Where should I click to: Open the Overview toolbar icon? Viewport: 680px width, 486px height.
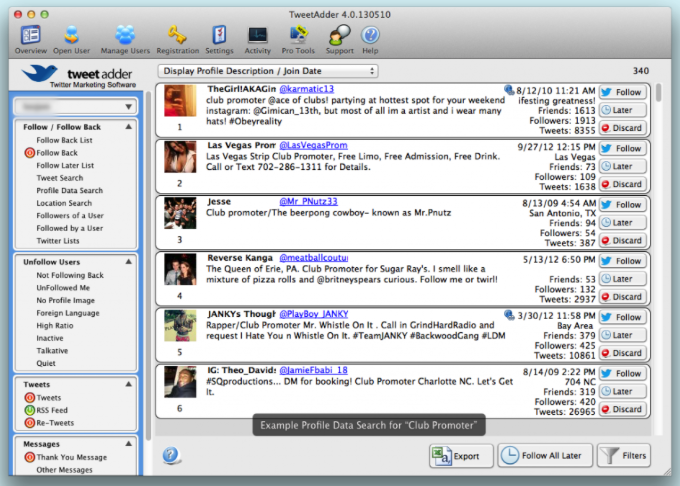click(30, 39)
